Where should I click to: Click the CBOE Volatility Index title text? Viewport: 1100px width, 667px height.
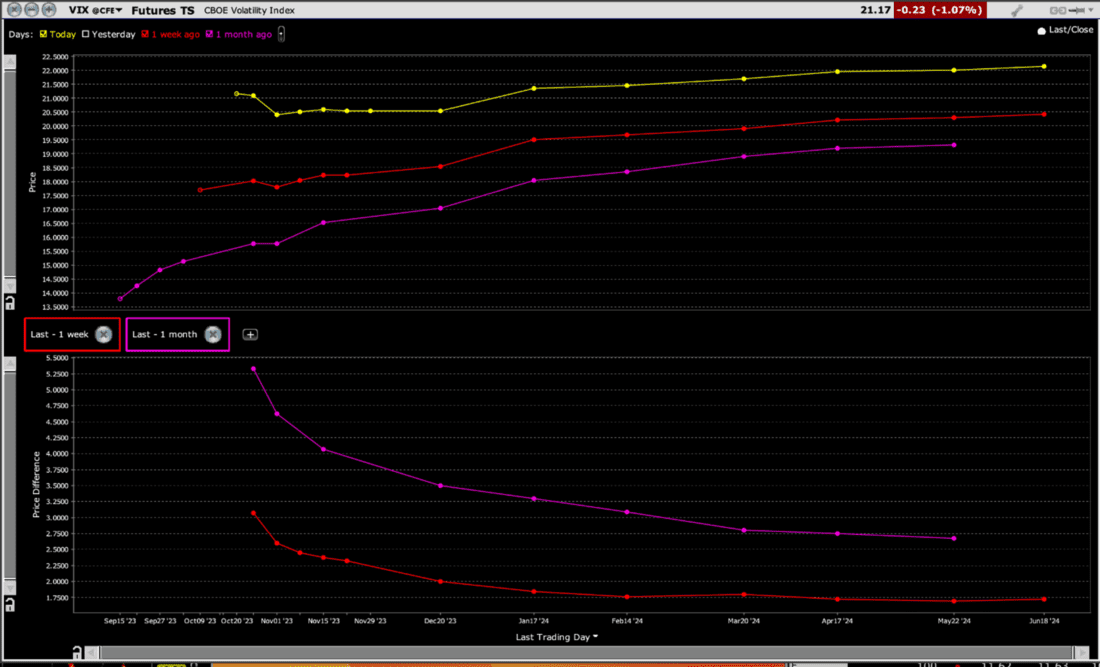click(250, 10)
